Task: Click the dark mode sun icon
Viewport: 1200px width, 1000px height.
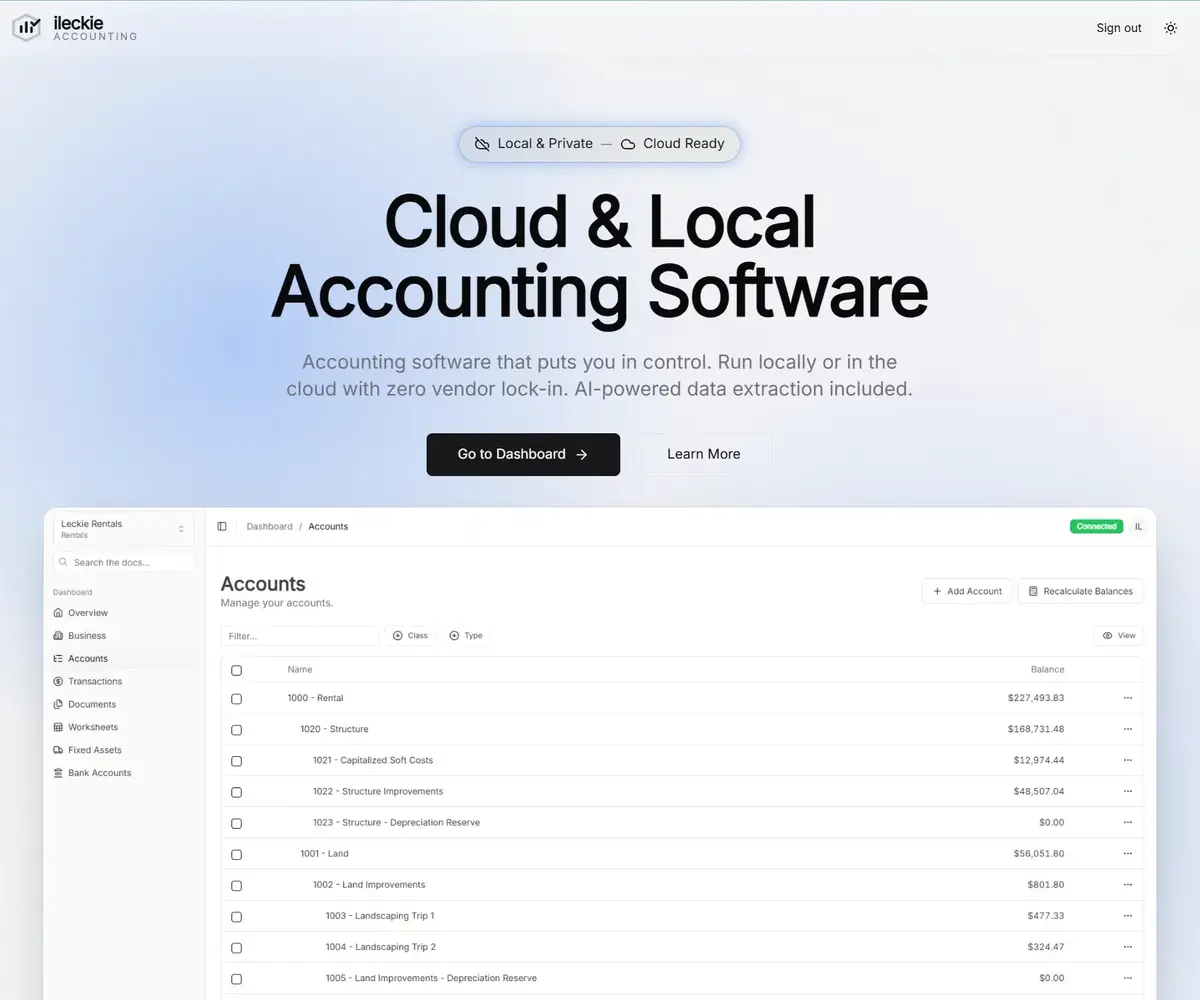Action: (1170, 28)
